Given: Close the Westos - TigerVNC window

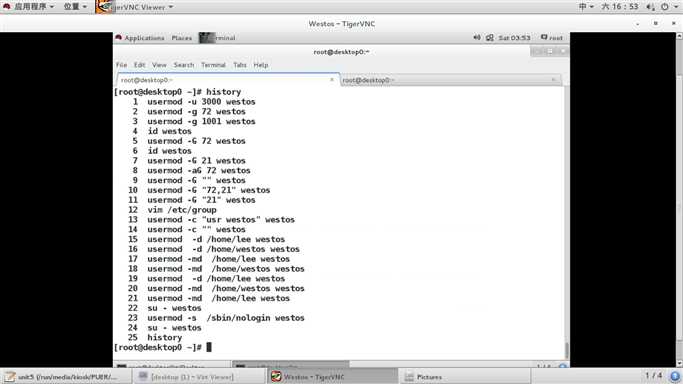Looking at the screenshot, I should click(673, 24).
